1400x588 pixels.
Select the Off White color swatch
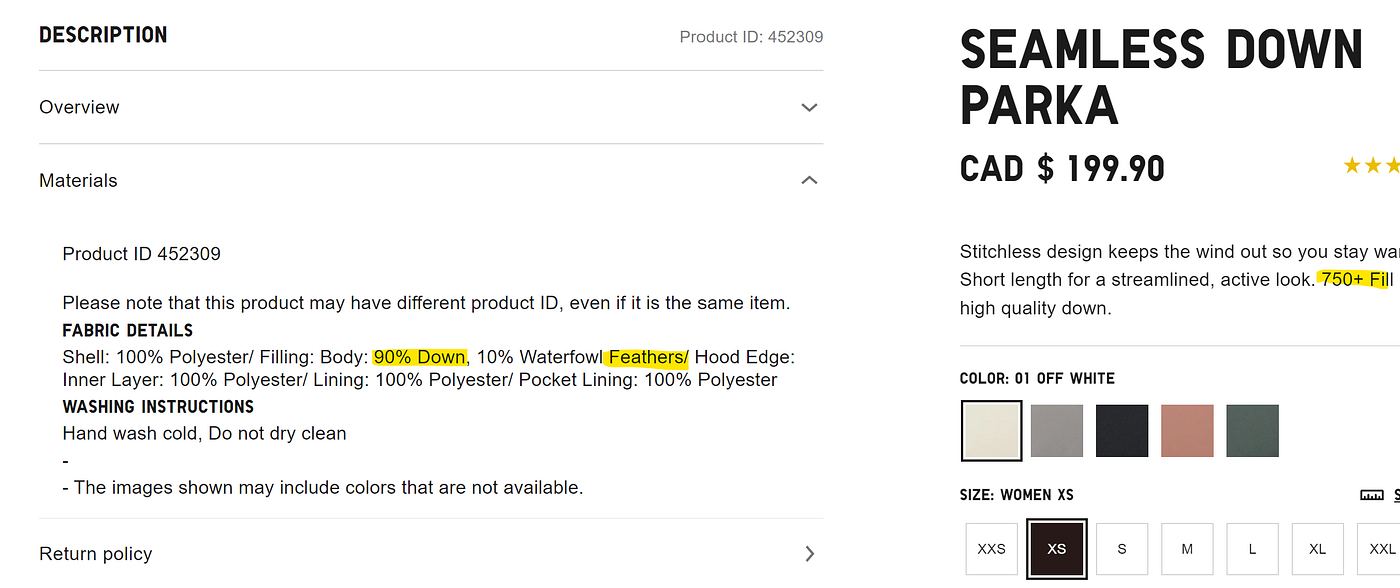[992, 431]
